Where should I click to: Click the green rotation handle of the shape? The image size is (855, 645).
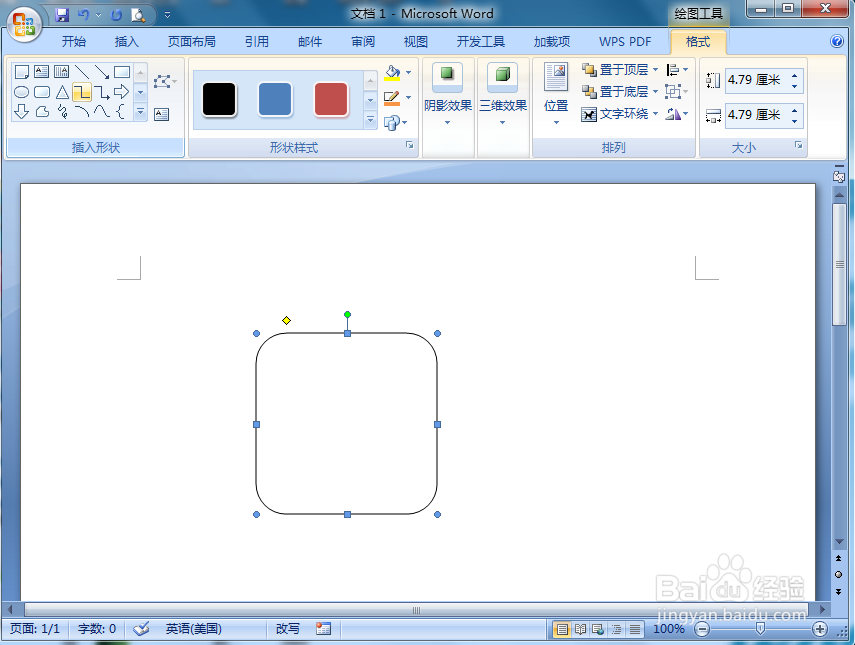point(347,315)
